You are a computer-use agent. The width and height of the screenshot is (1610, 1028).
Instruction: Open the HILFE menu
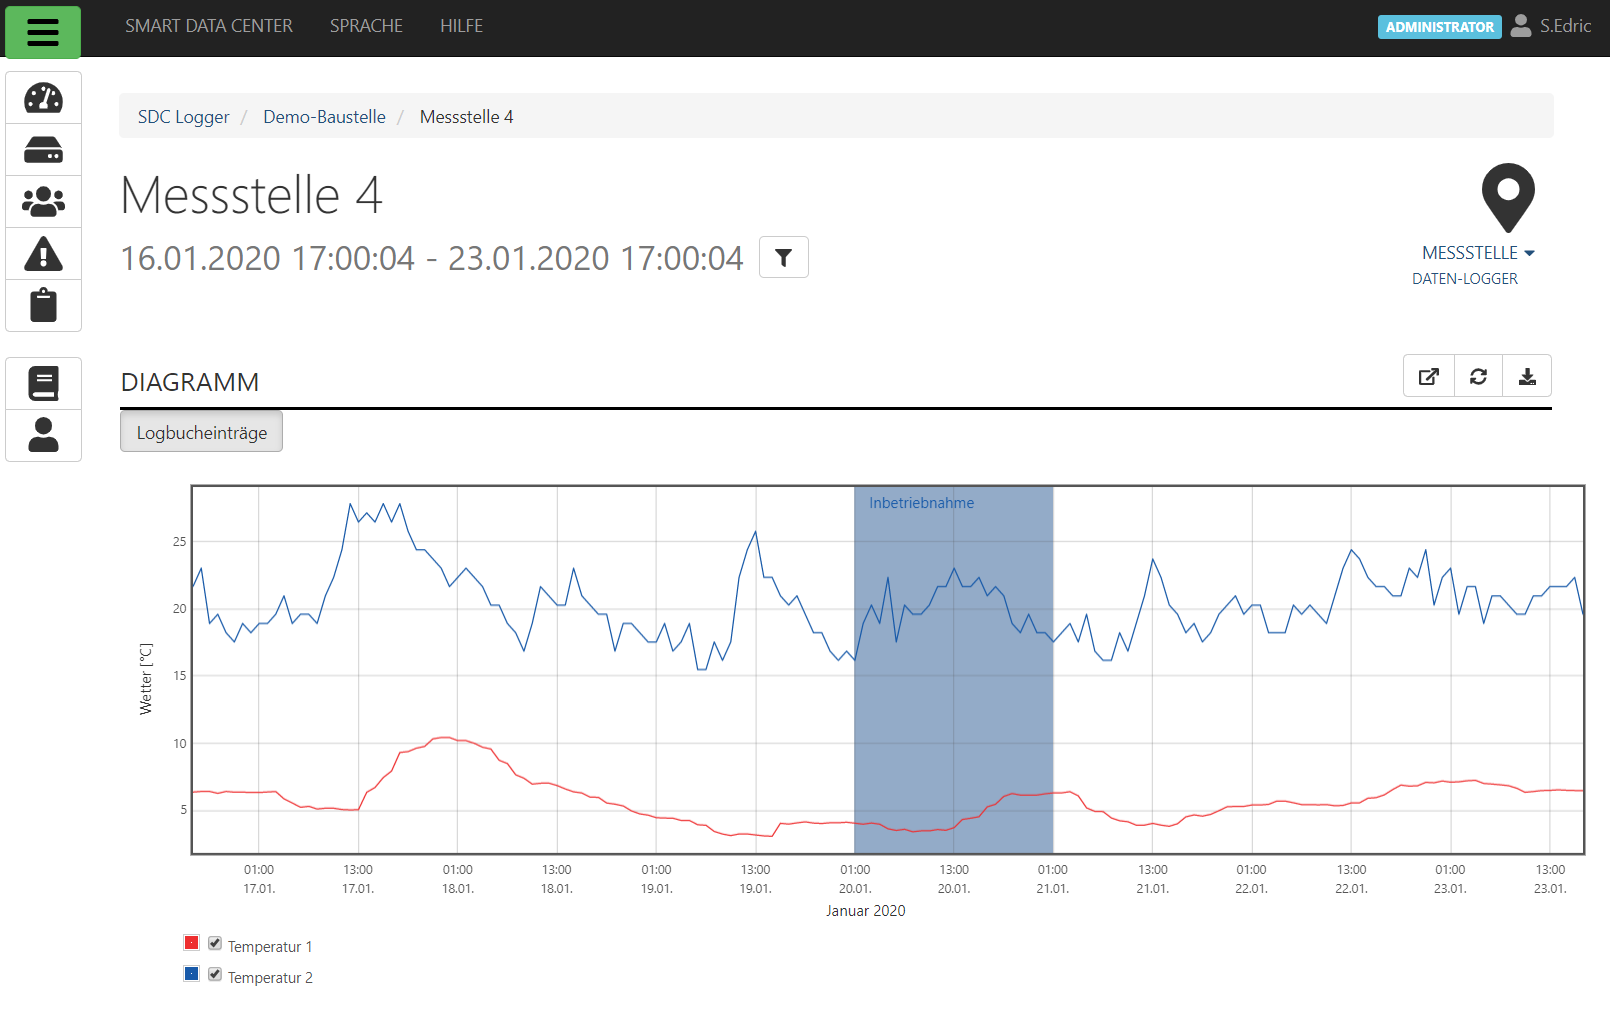[x=461, y=26]
